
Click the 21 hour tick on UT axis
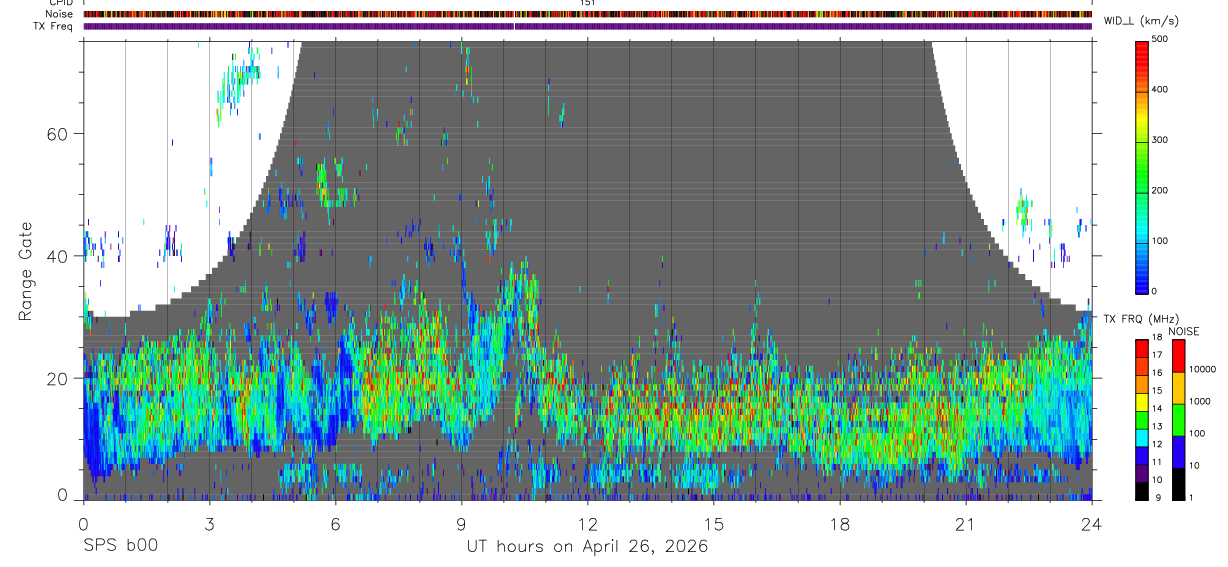click(x=966, y=523)
